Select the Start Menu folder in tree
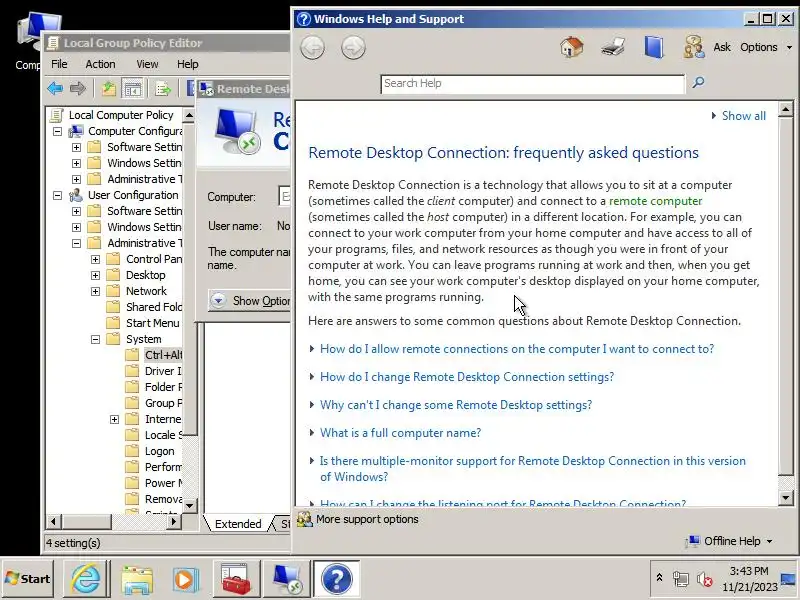Viewport: 800px width, 600px height. pyautogui.click(x=153, y=323)
